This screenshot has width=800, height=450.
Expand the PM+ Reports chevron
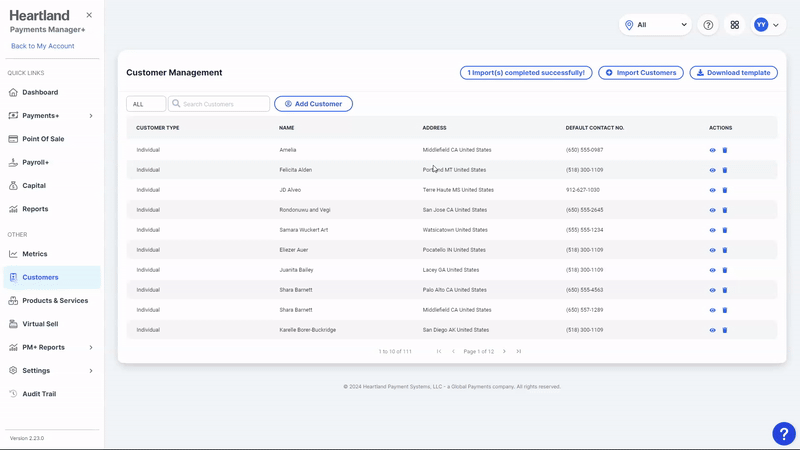point(91,347)
